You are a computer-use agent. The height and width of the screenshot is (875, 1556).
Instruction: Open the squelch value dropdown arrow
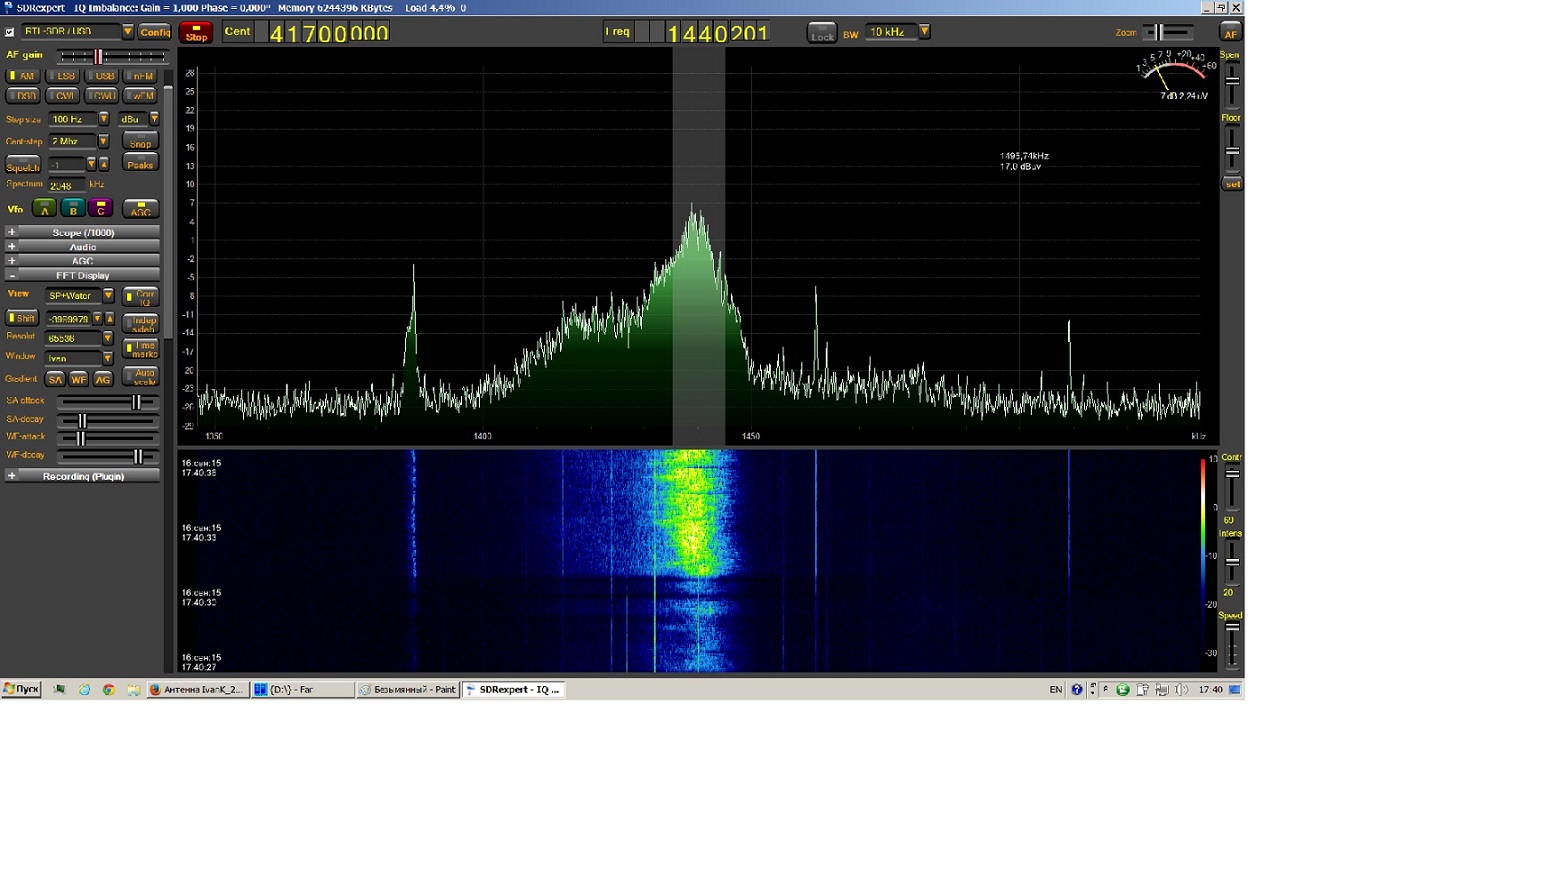[x=91, y=164]
